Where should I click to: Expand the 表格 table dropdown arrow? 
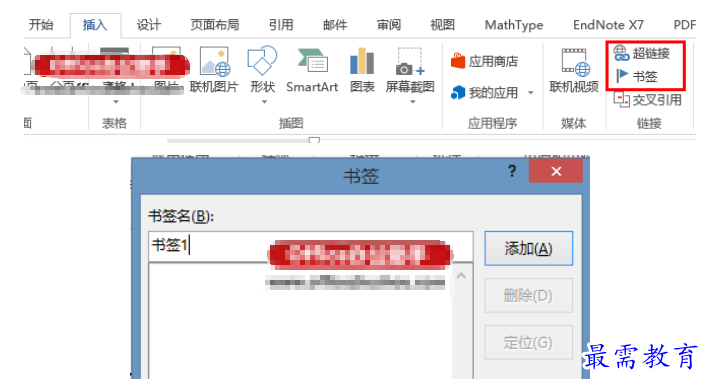tap(116, 102)
